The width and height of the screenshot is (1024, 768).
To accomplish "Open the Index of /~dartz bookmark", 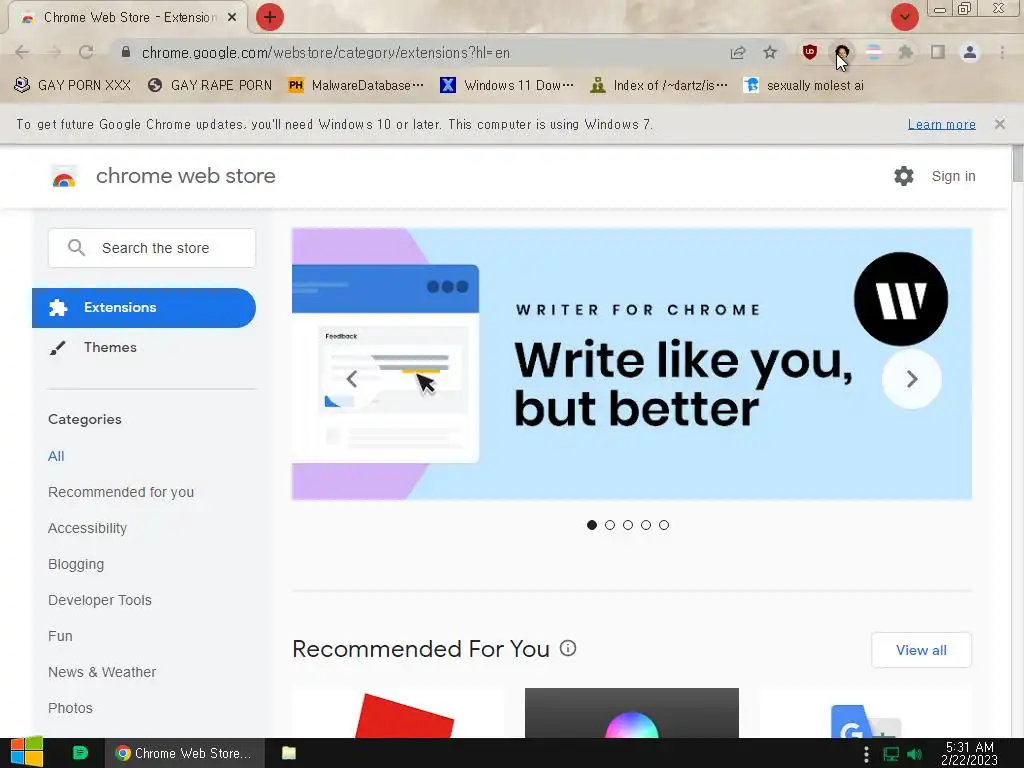I will pos(660,86).
